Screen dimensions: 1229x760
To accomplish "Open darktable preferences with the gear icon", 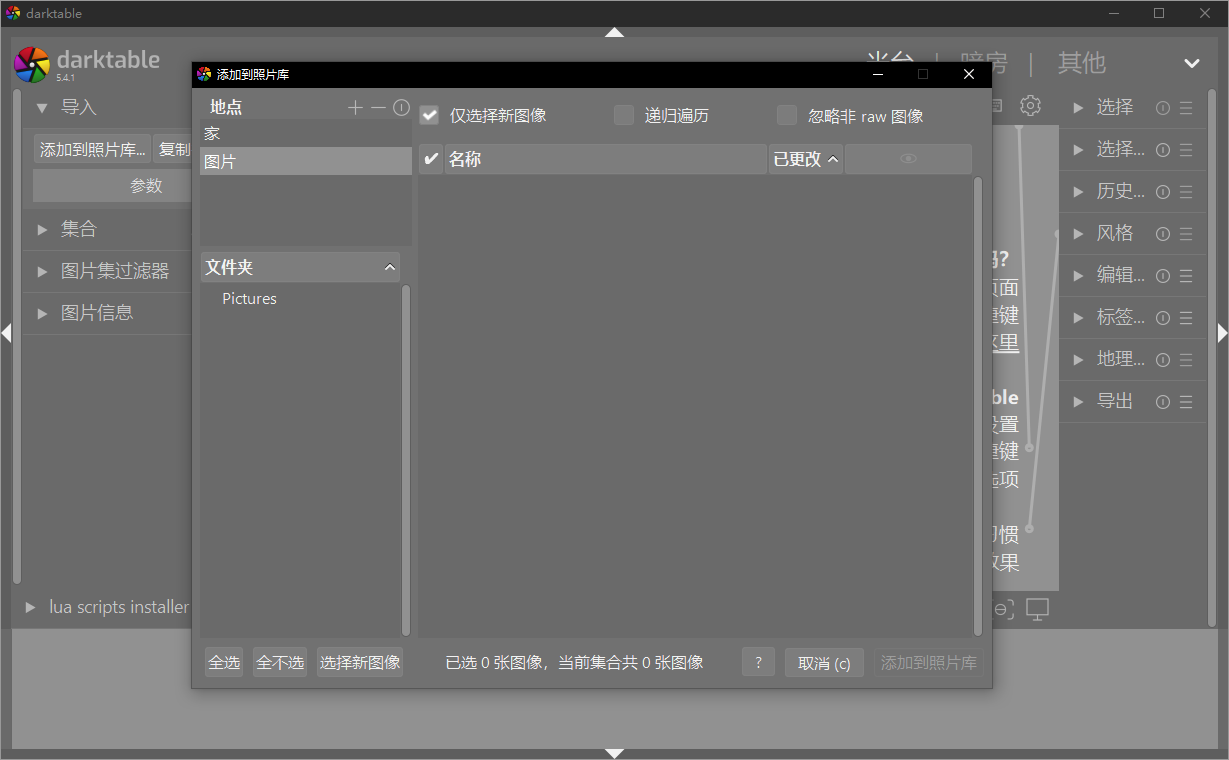I will (1031, 105).
